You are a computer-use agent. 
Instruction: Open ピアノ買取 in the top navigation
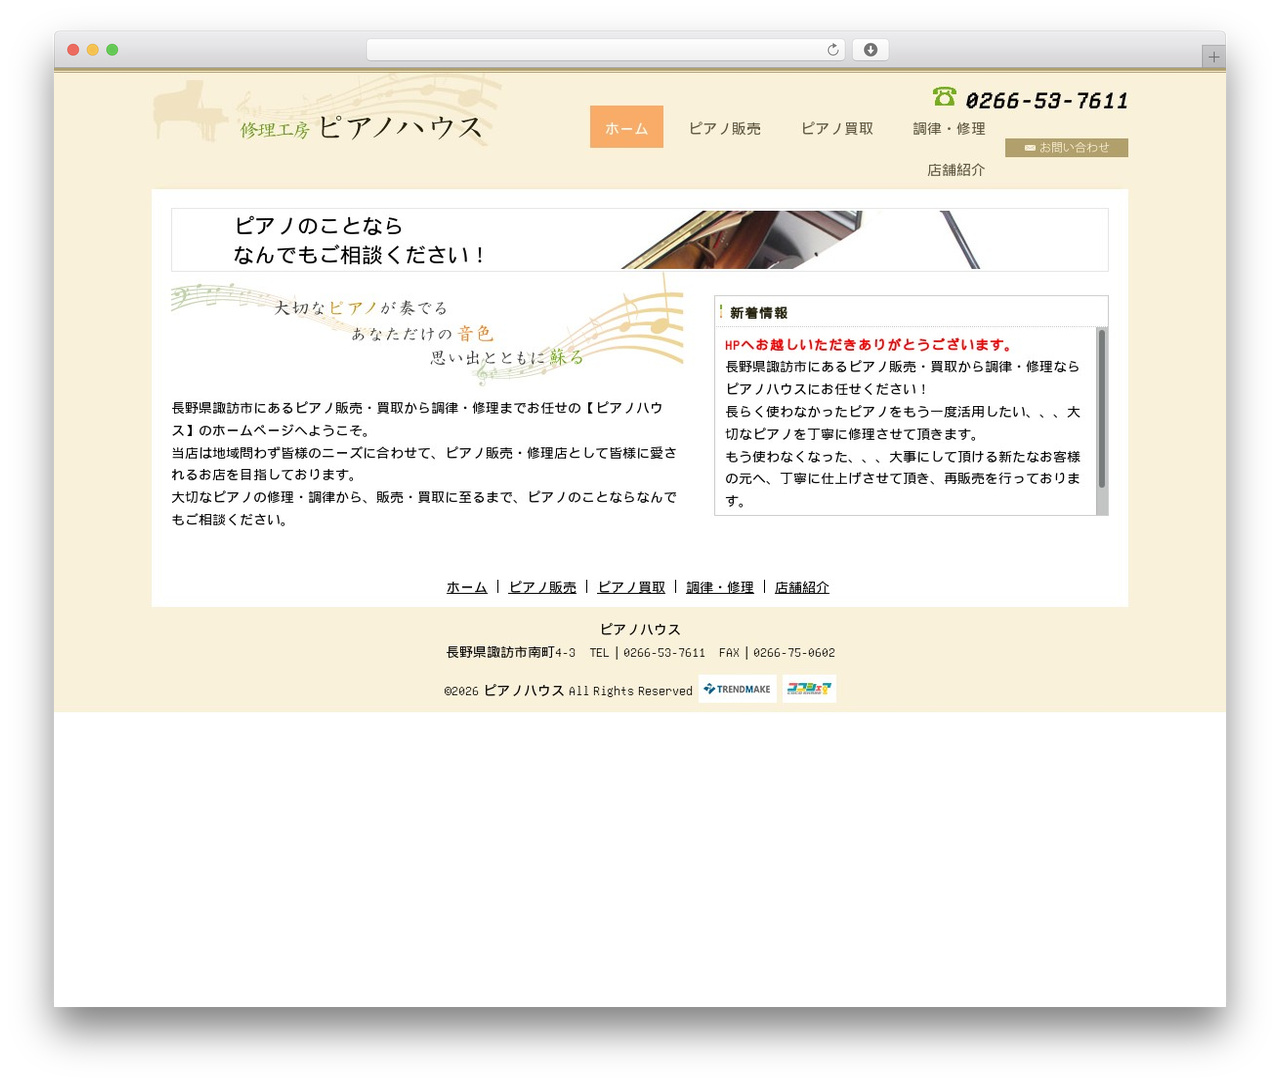click(x=837, y=128)
